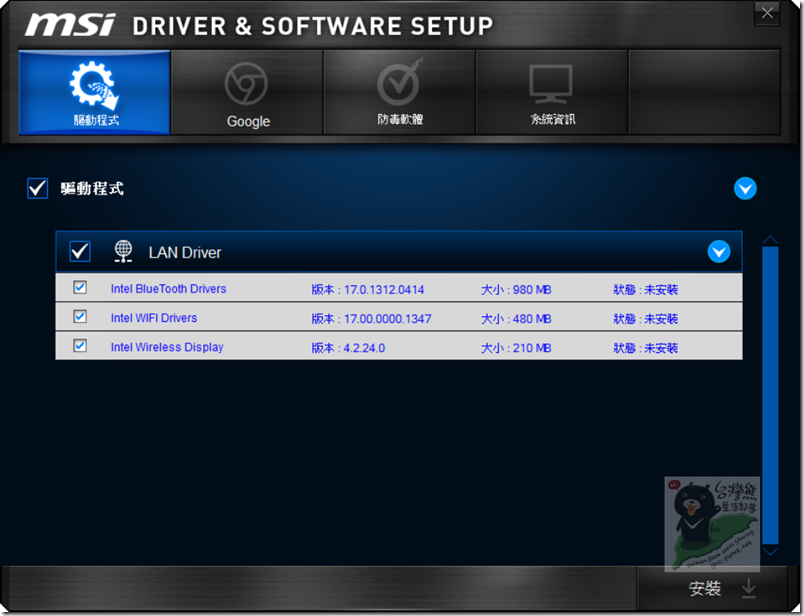Viewport: 804px width, 616px height.
Task: Click the 480 MB size text
Action: [x=532, y=319]
